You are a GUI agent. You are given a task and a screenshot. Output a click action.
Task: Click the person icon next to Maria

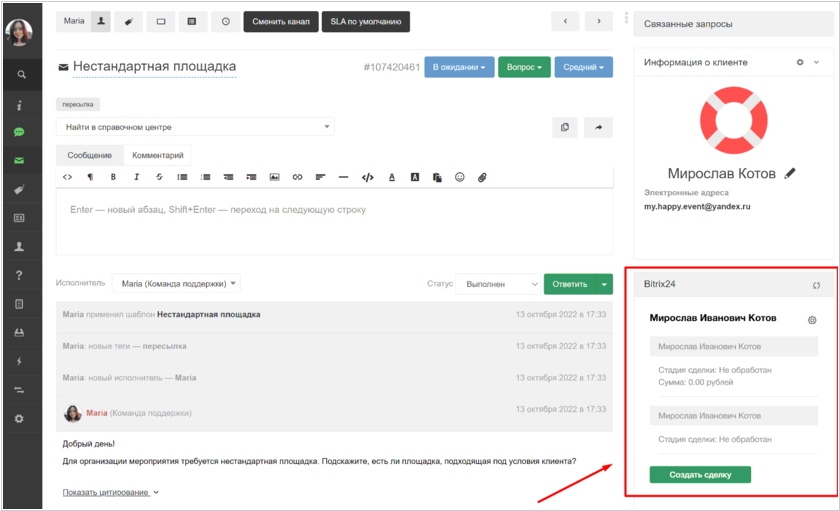coord(101,21)
